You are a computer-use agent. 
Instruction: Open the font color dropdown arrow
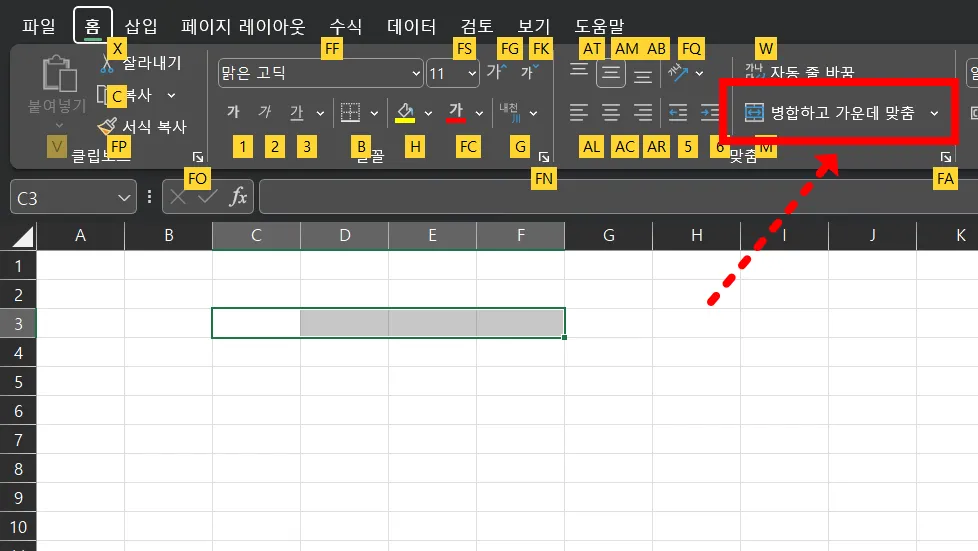pos(479,113)
